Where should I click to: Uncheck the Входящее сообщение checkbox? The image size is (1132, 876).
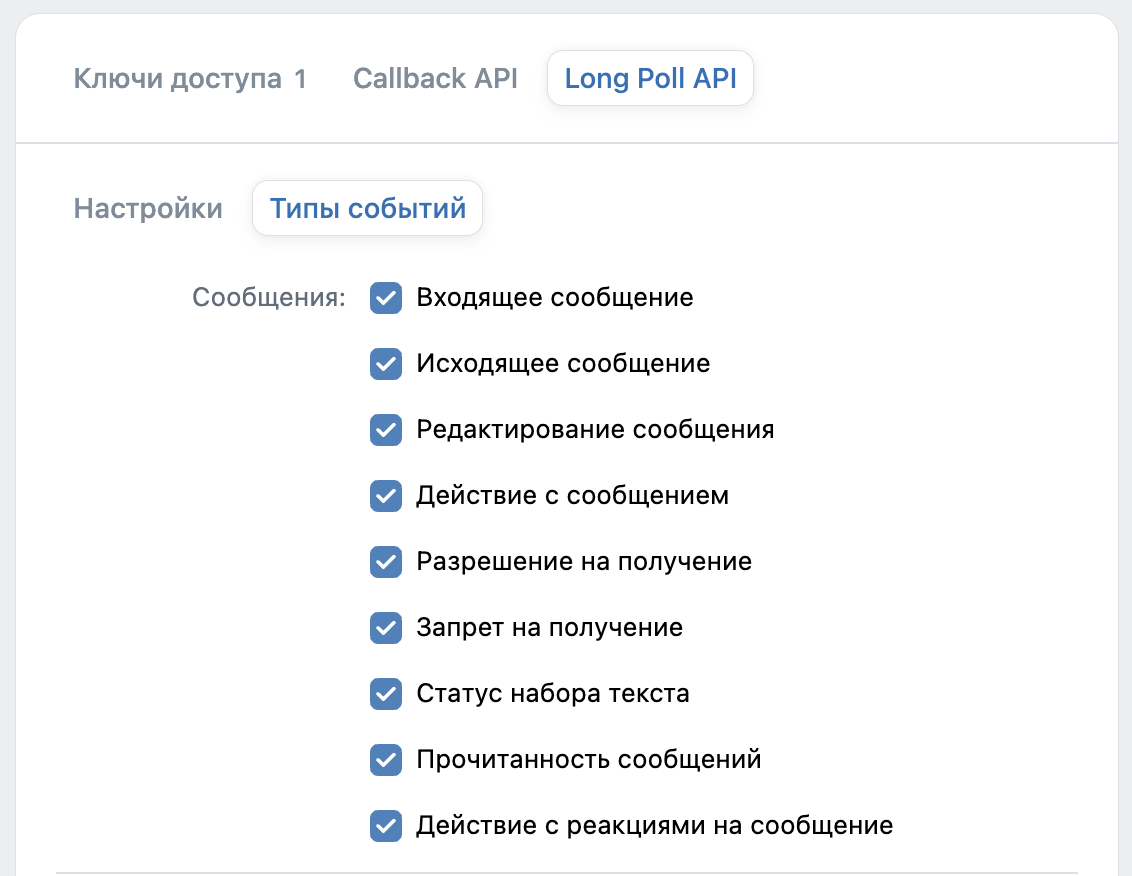tap(386, 298)
